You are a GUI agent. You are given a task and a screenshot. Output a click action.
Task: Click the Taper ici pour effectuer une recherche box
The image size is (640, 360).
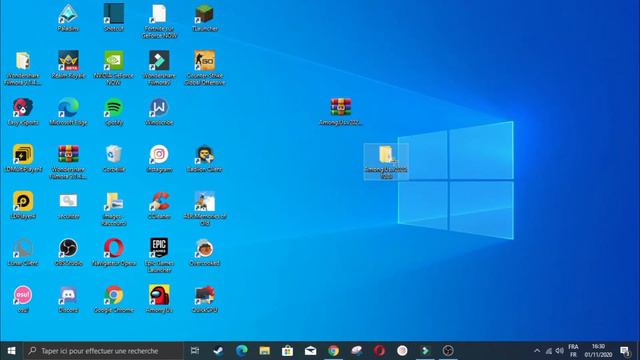[x=103, y=351]
